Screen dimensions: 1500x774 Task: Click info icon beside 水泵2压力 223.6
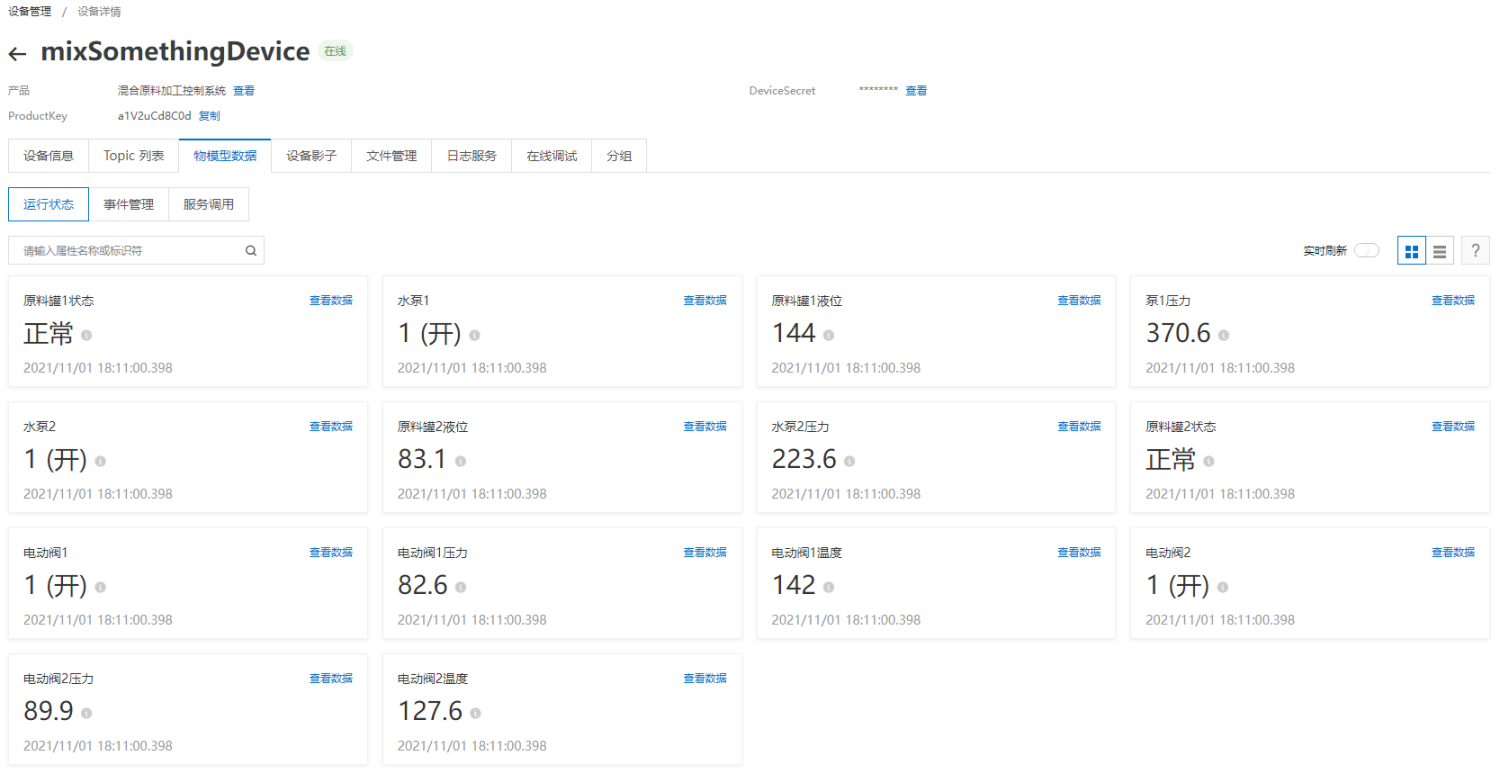pos(849,462)
